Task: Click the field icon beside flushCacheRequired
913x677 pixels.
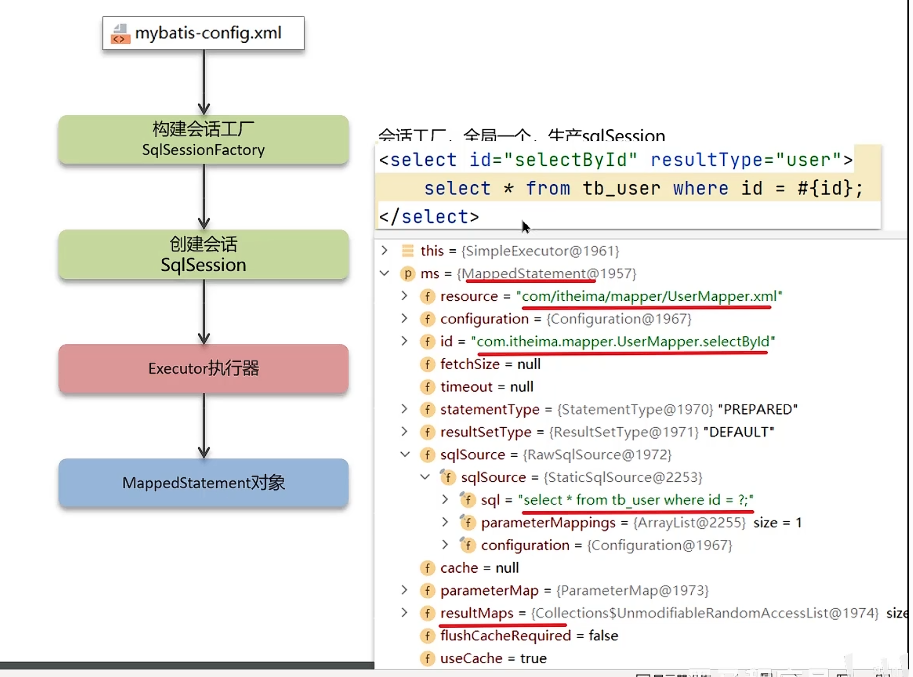Action: click(x=427, y=636)
